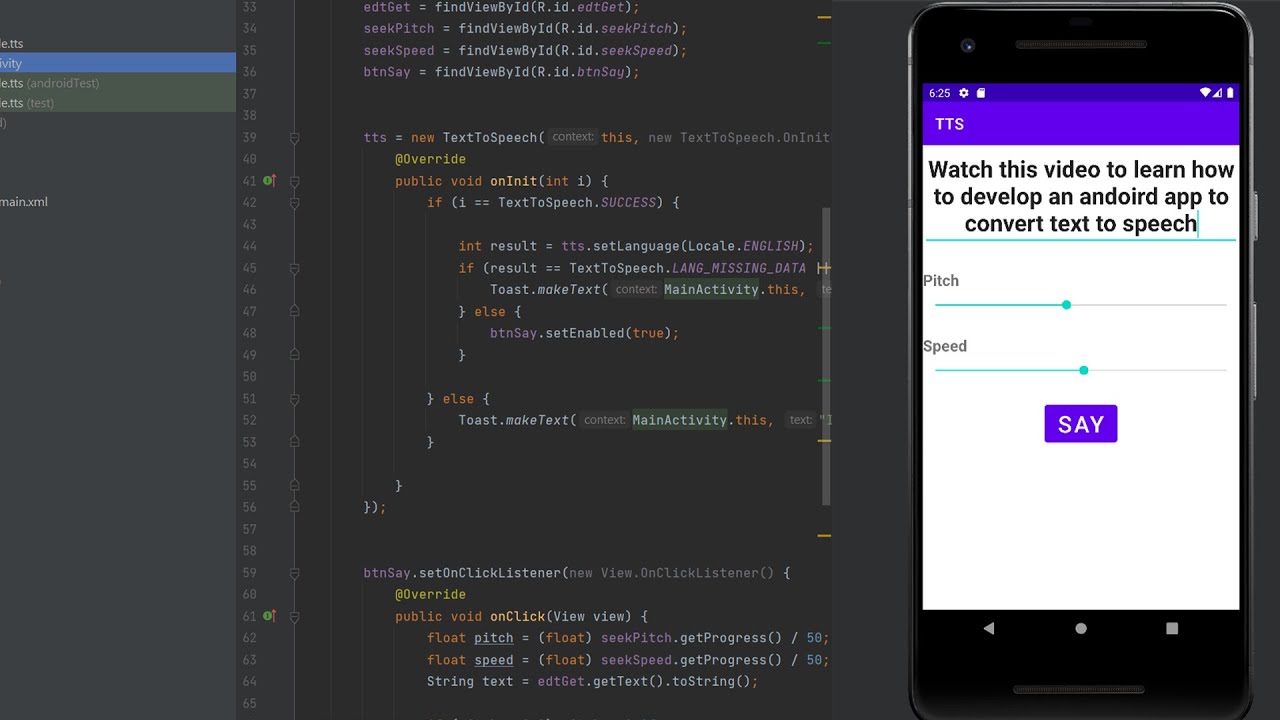
Task: Select the 'le.tts (test)' package row
Action: (118, 103)
